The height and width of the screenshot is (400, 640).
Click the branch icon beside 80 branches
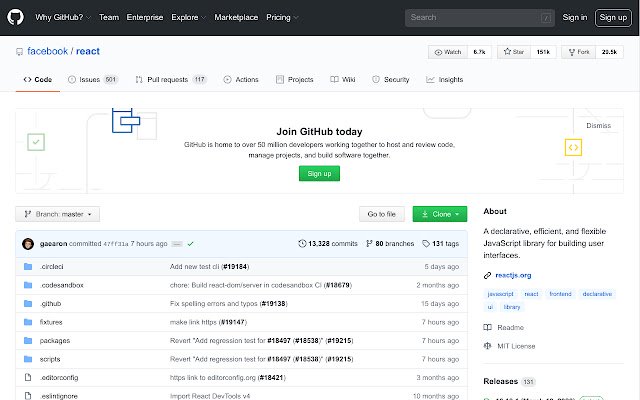coord(369,244)
